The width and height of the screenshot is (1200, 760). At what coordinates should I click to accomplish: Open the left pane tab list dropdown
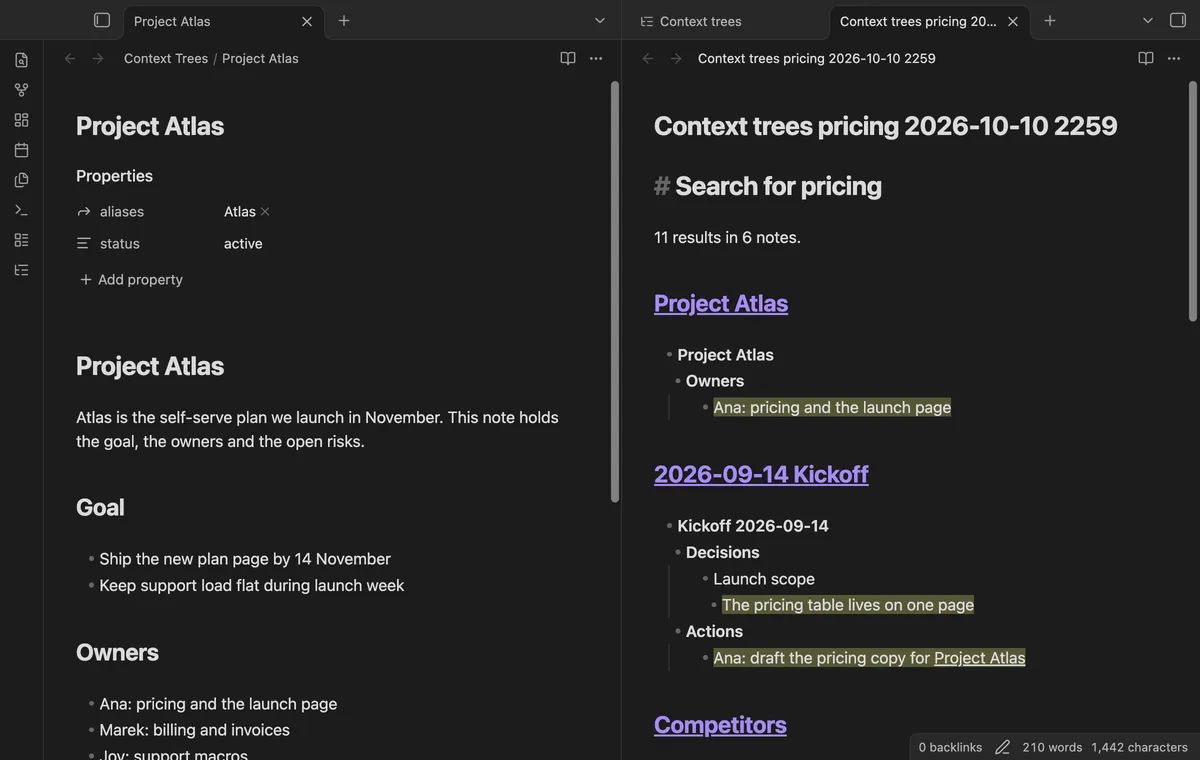click(x=600, y=20)
